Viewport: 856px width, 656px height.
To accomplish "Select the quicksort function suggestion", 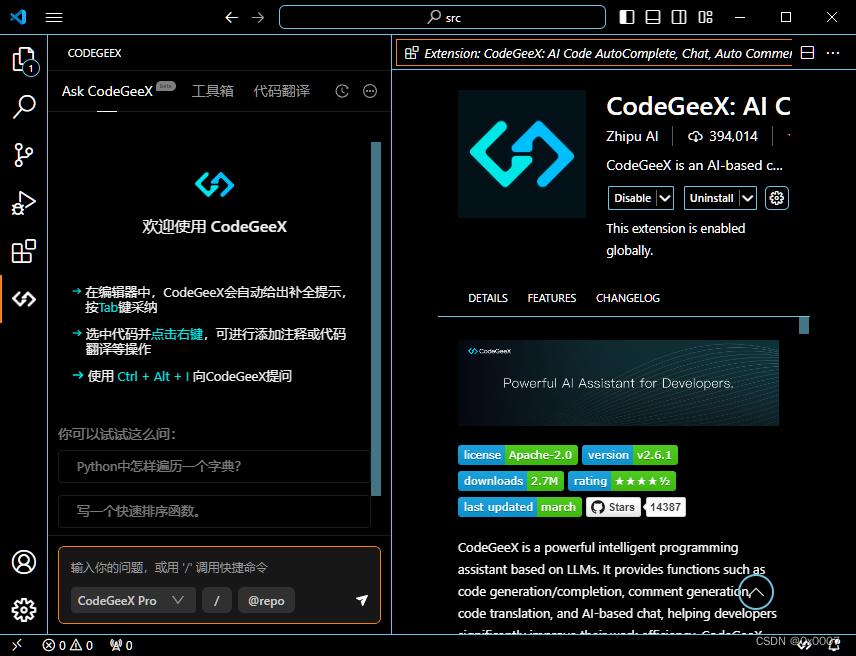I will [x=215, y=511].
